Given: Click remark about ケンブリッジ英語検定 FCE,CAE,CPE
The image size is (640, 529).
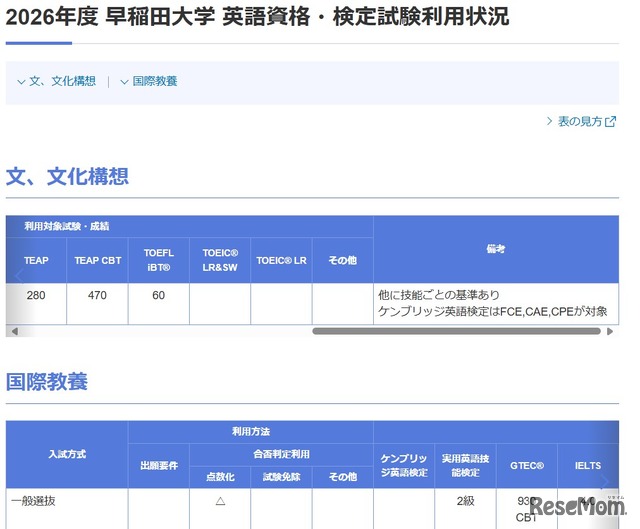Looking at the screenshot, I should pyautogui.click(x=493, y=312).
